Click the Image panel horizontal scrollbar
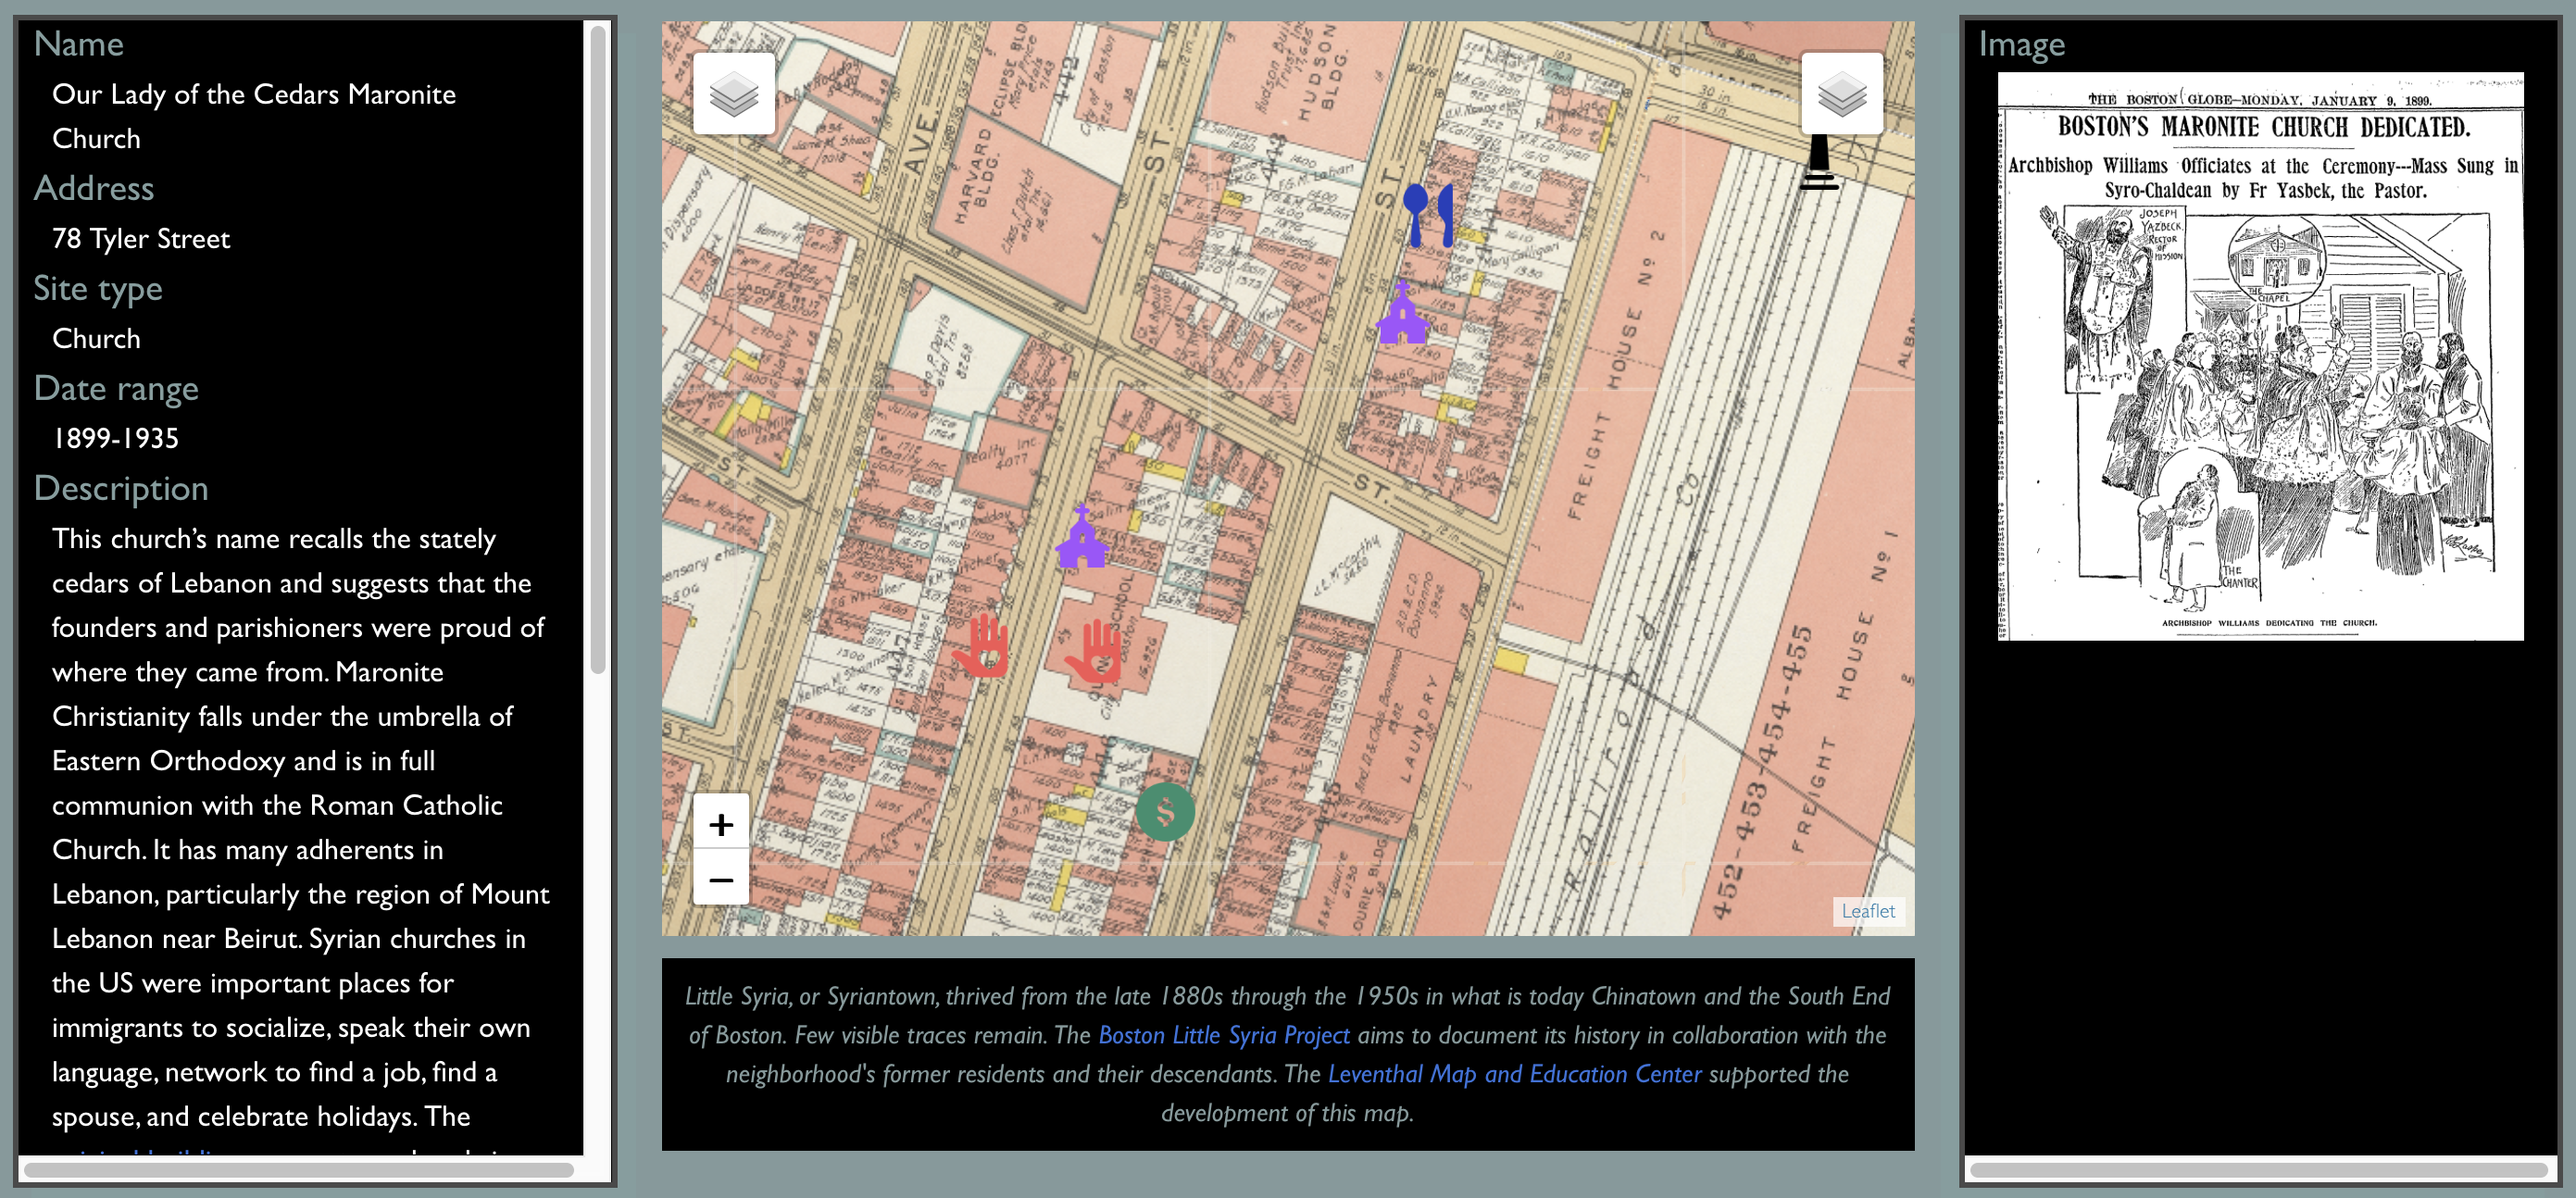The height and width of the screenshot is (1198, 2576). pos(2258,1169)
